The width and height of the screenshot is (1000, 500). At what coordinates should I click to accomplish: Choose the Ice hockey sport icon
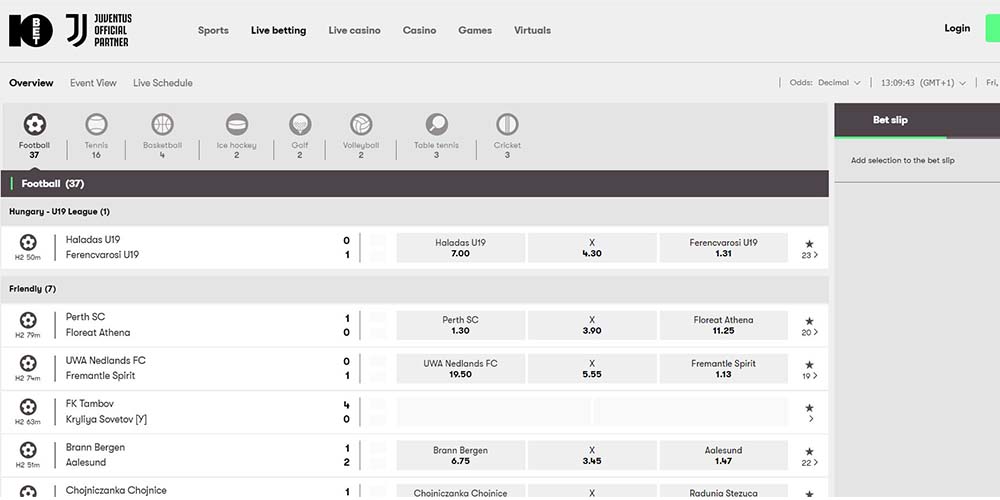(236, 125)
